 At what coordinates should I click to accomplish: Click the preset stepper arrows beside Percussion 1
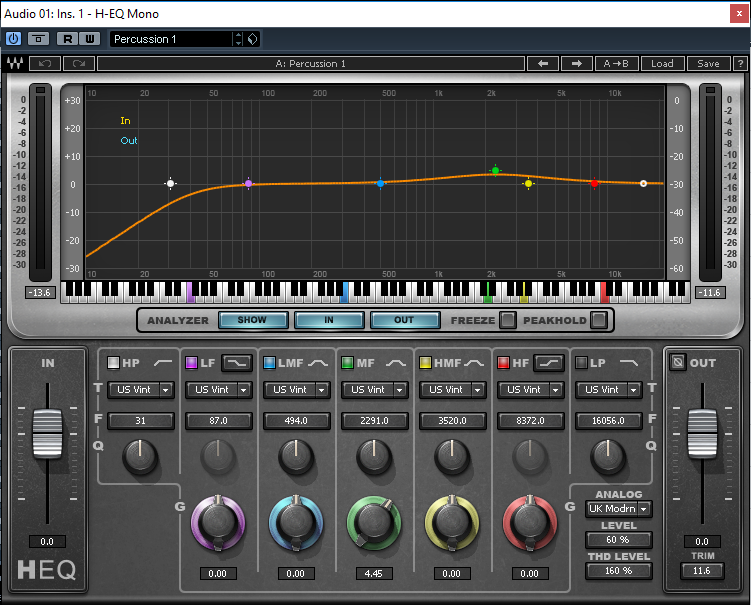pyautogui.click(x=238, y=39)
